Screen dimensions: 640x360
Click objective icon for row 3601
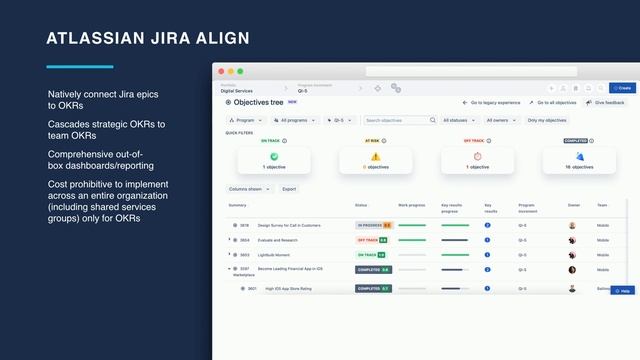pos(243,289)
